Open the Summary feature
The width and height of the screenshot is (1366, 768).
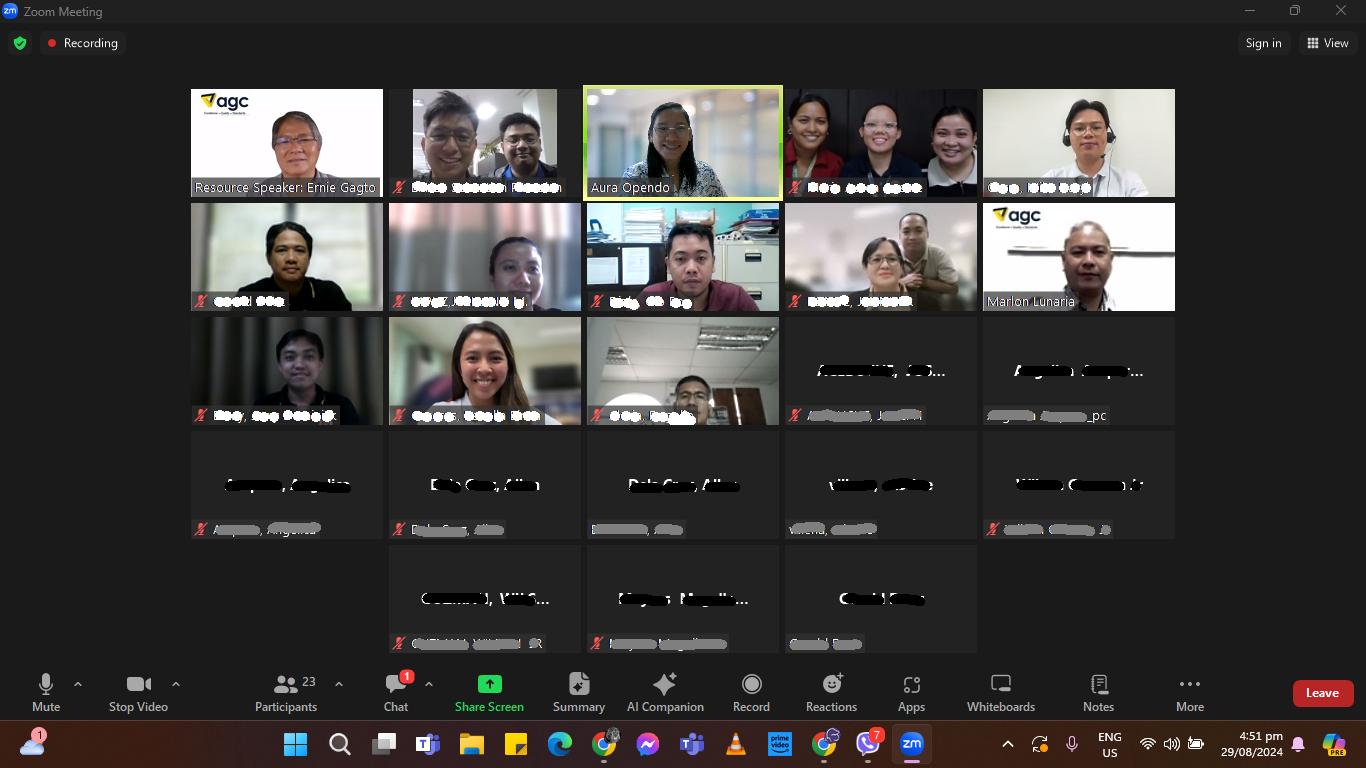[x=578, y=692]
